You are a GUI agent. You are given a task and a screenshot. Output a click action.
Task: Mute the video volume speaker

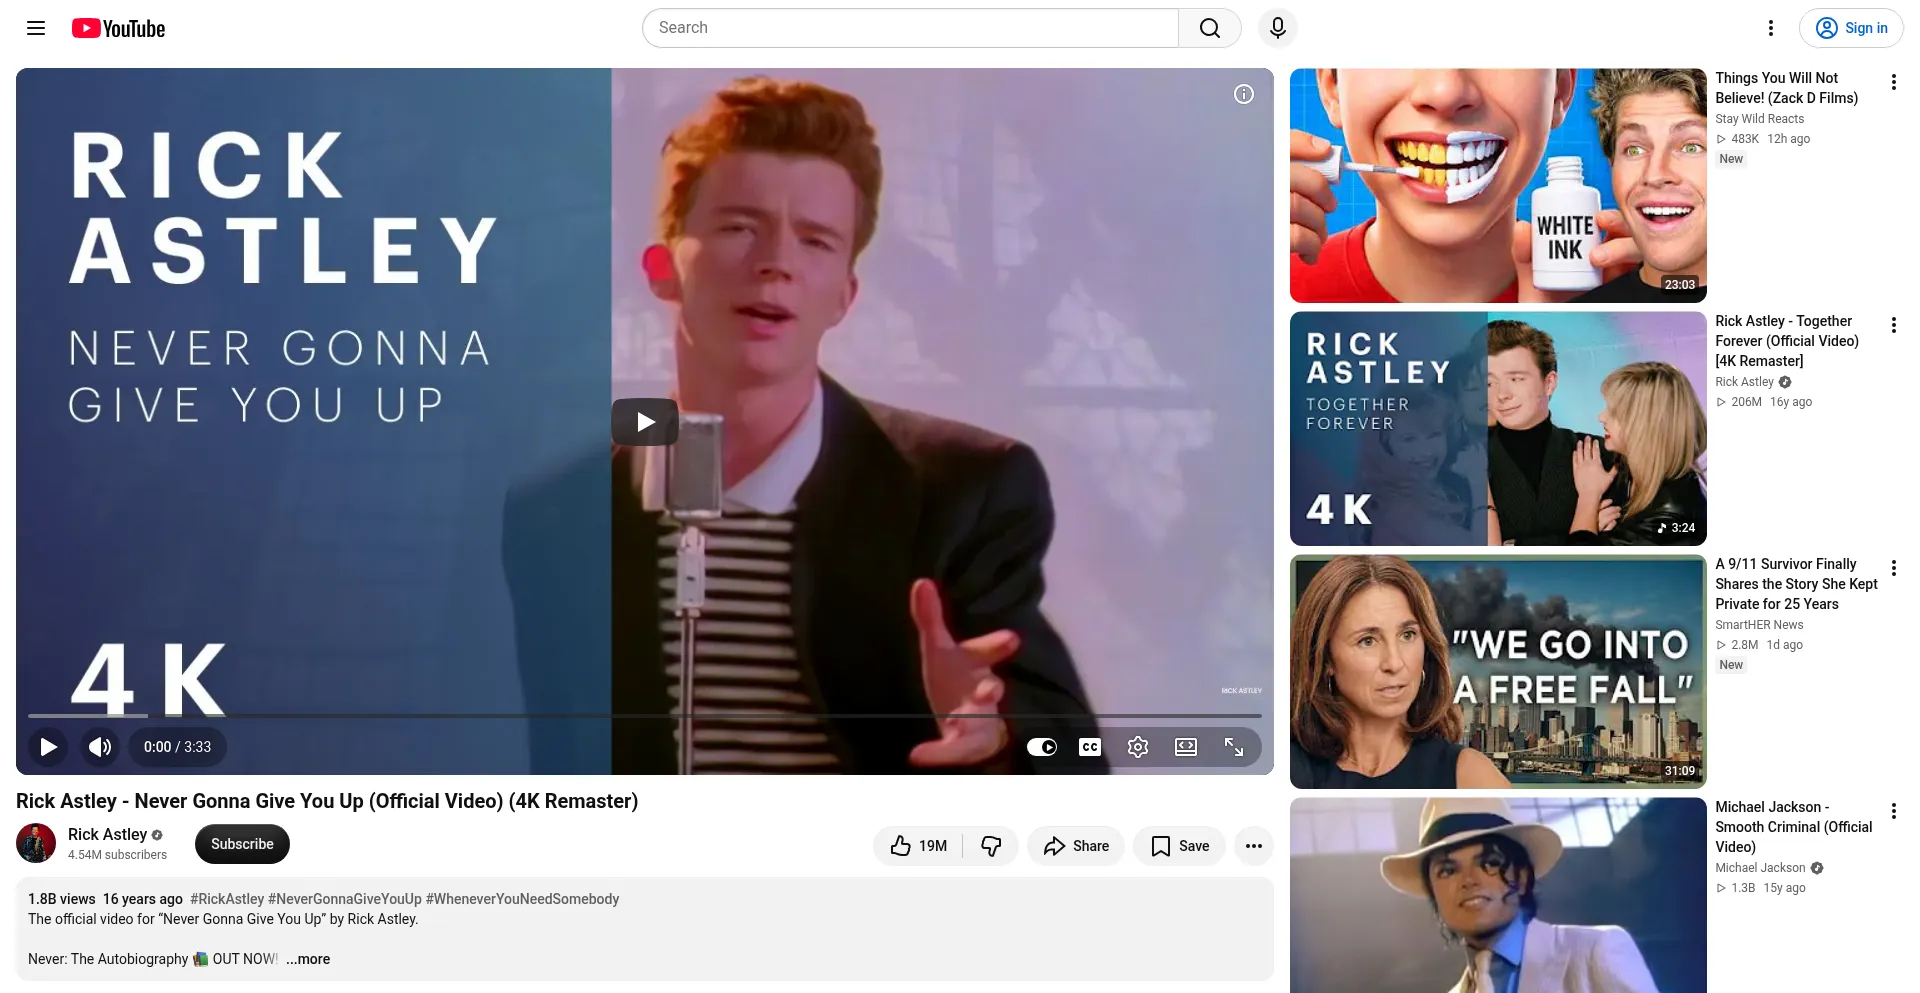coord(100,747)
